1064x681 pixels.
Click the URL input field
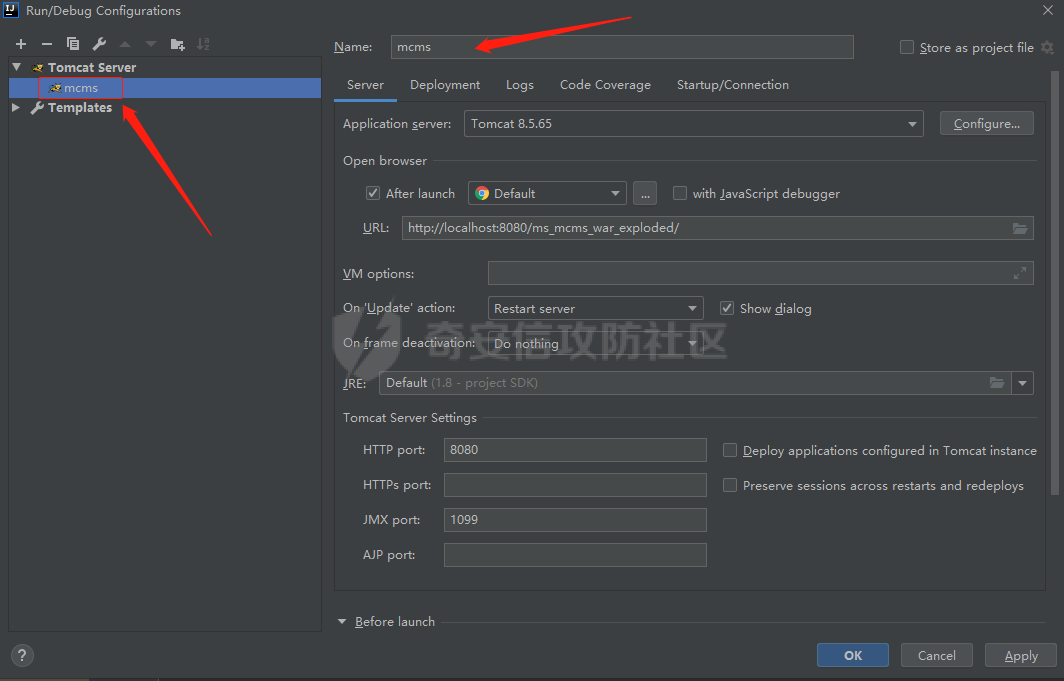pos(717,228)
